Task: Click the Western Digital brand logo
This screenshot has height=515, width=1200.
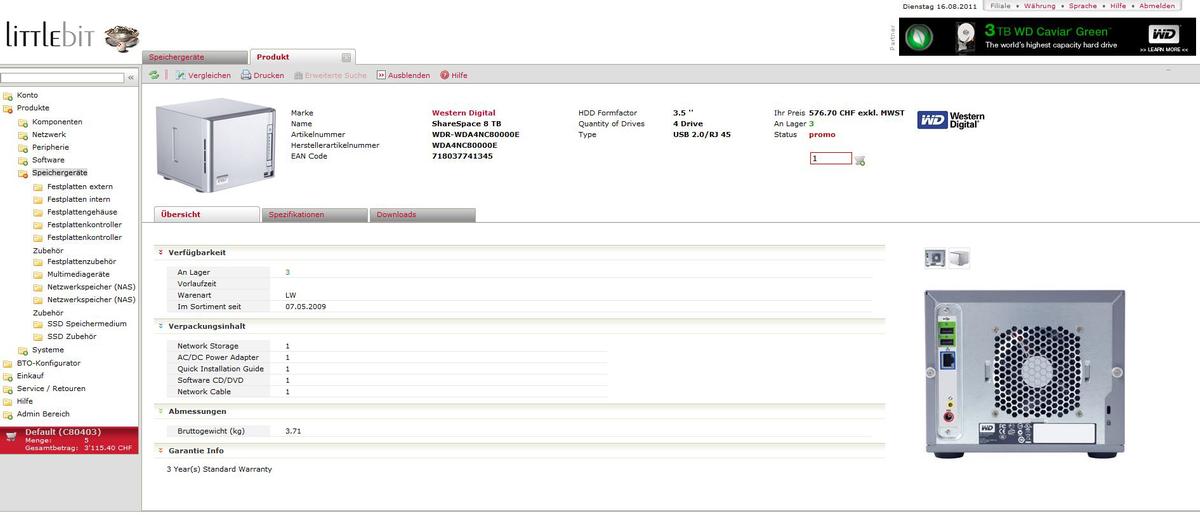Action: point(951,119)
